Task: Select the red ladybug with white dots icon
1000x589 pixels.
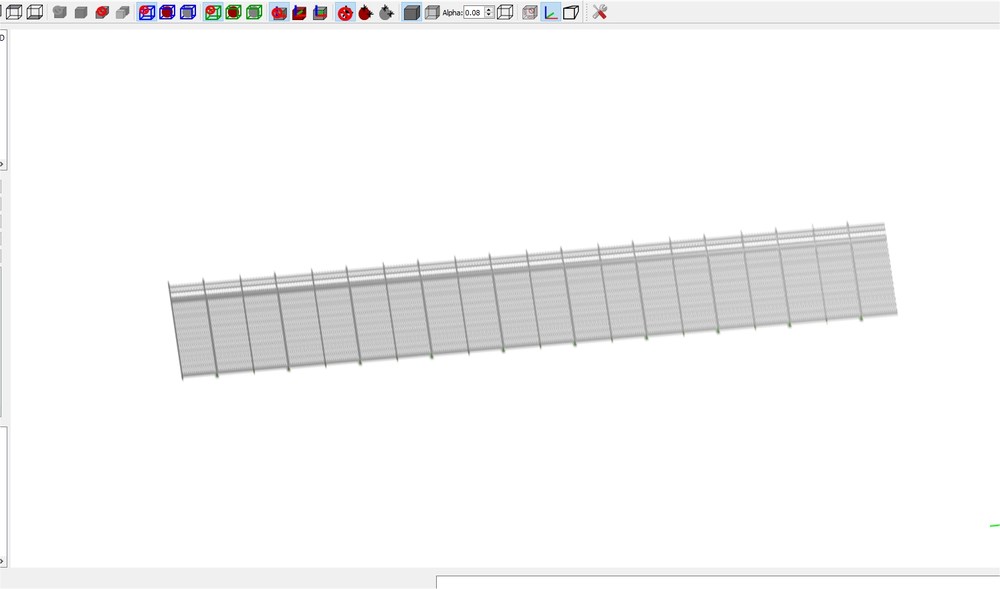Action: click(x=345, y=12)
